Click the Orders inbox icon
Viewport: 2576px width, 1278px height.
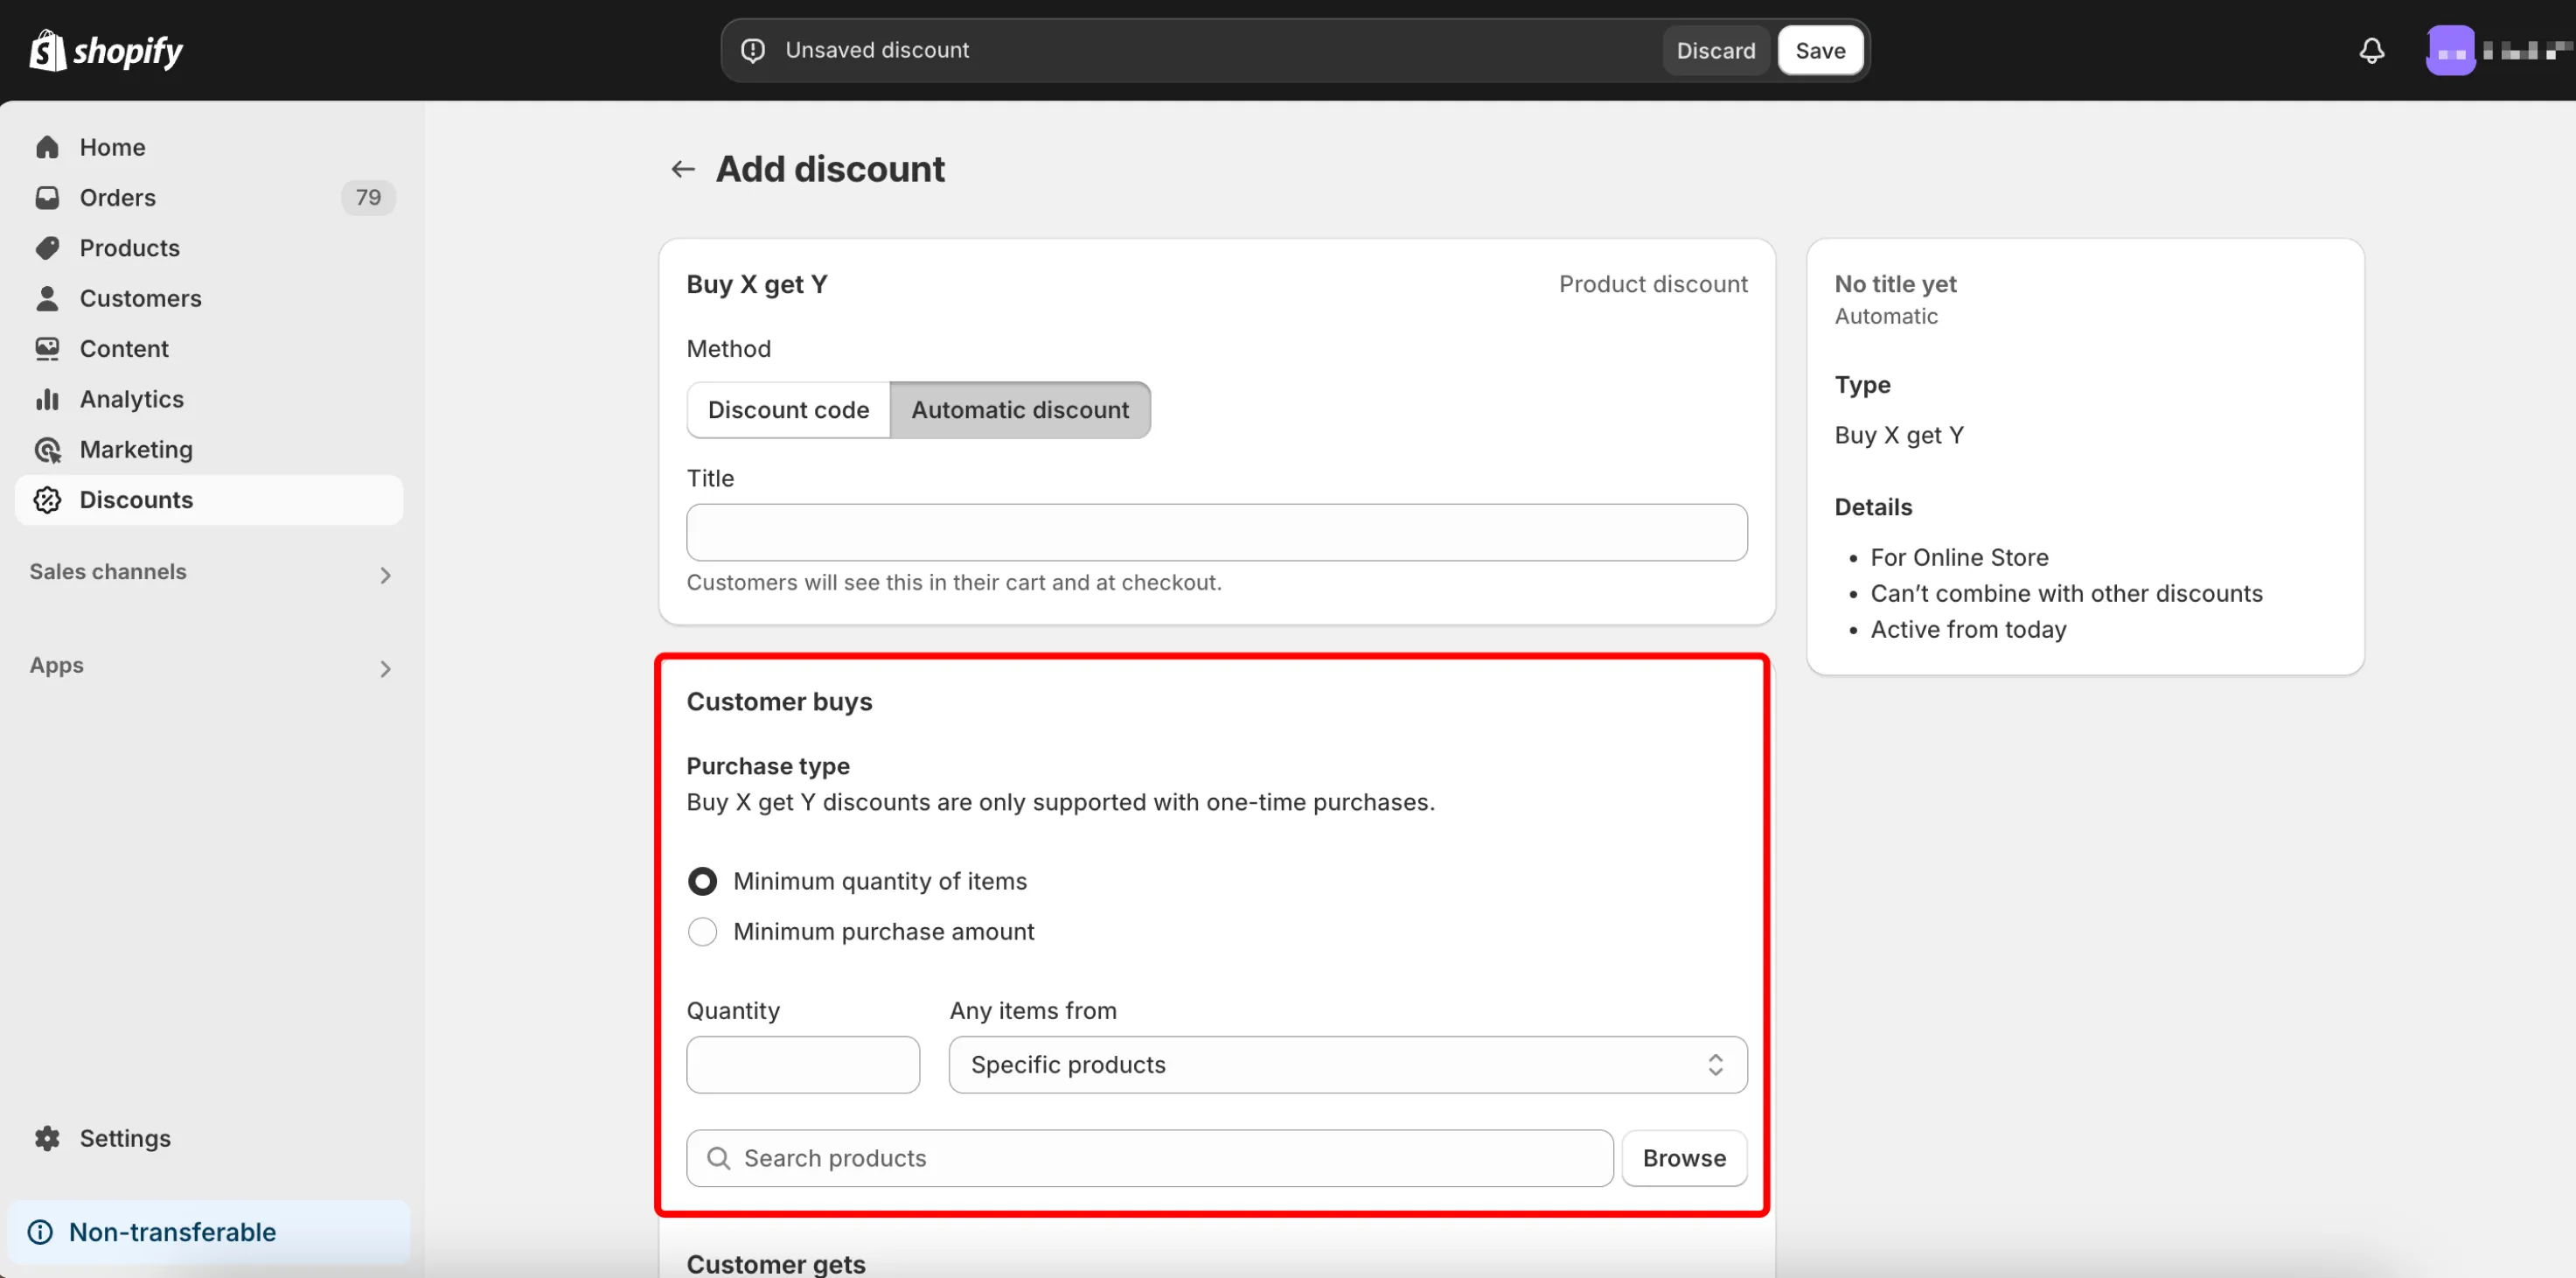pyautogui.click(x=47, y=197)
